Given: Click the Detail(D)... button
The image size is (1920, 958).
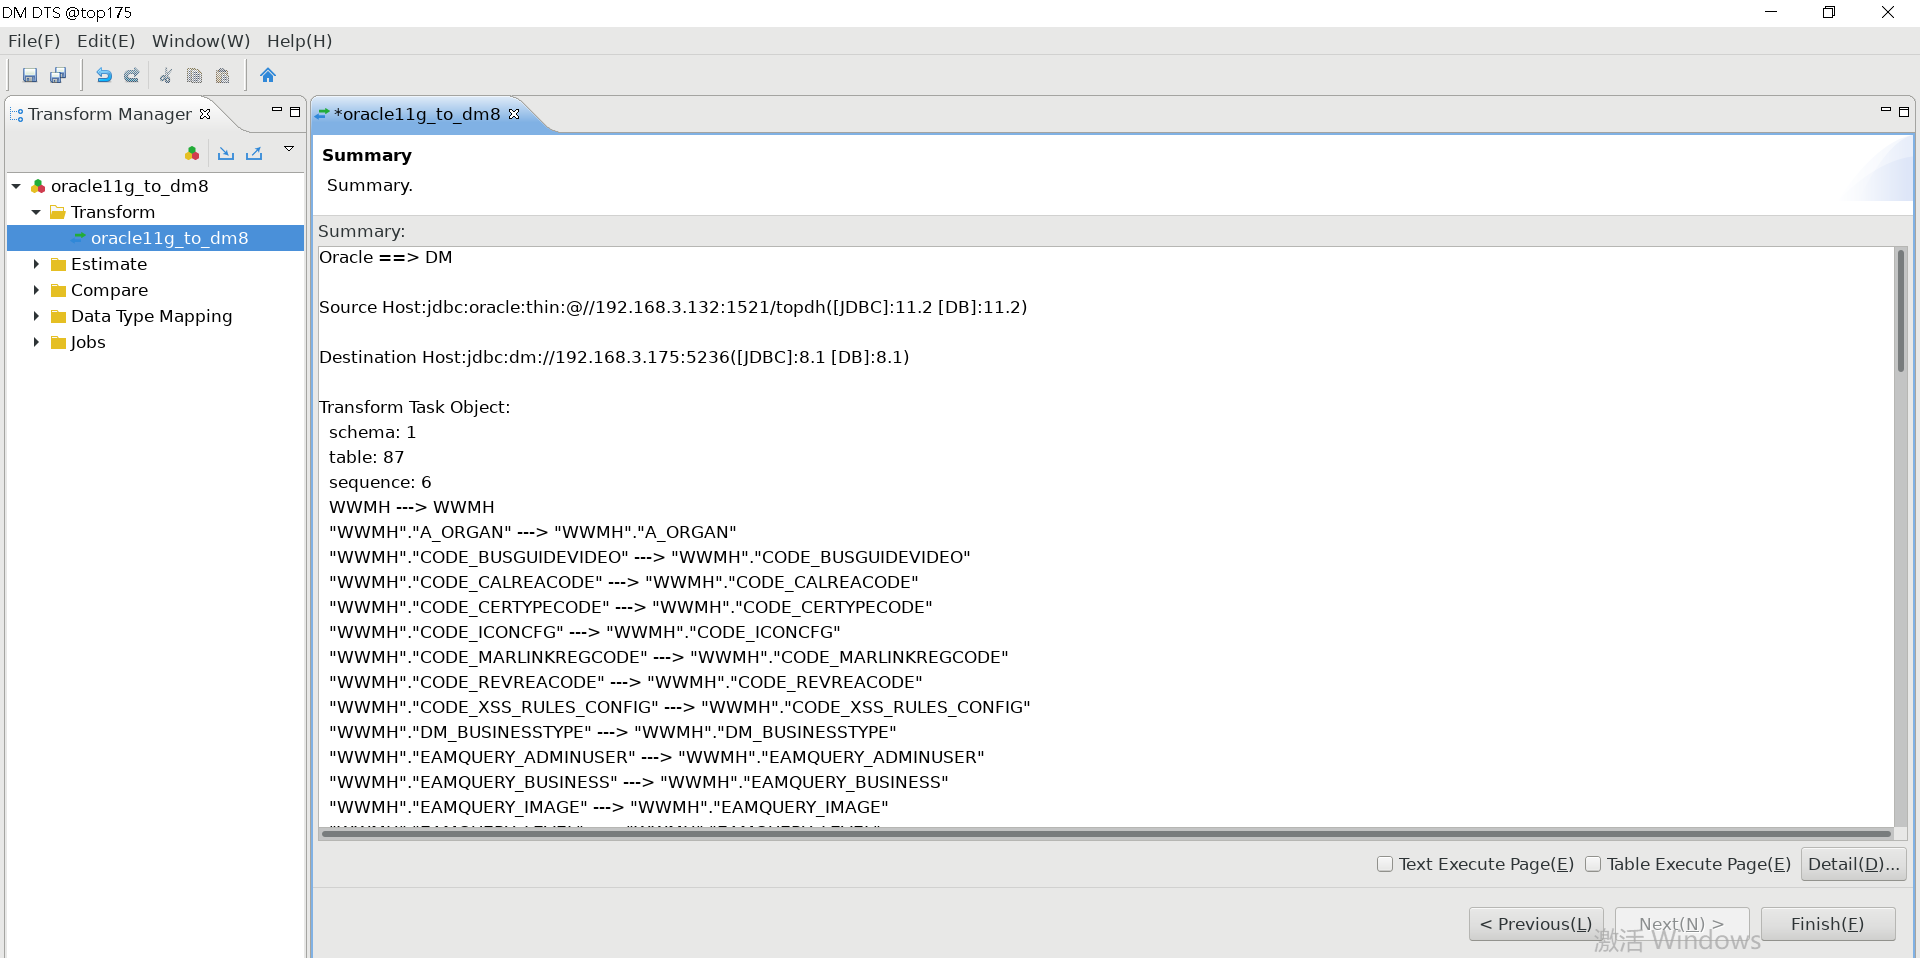Looking at the screenshot, I should (x=1853, y=864).
